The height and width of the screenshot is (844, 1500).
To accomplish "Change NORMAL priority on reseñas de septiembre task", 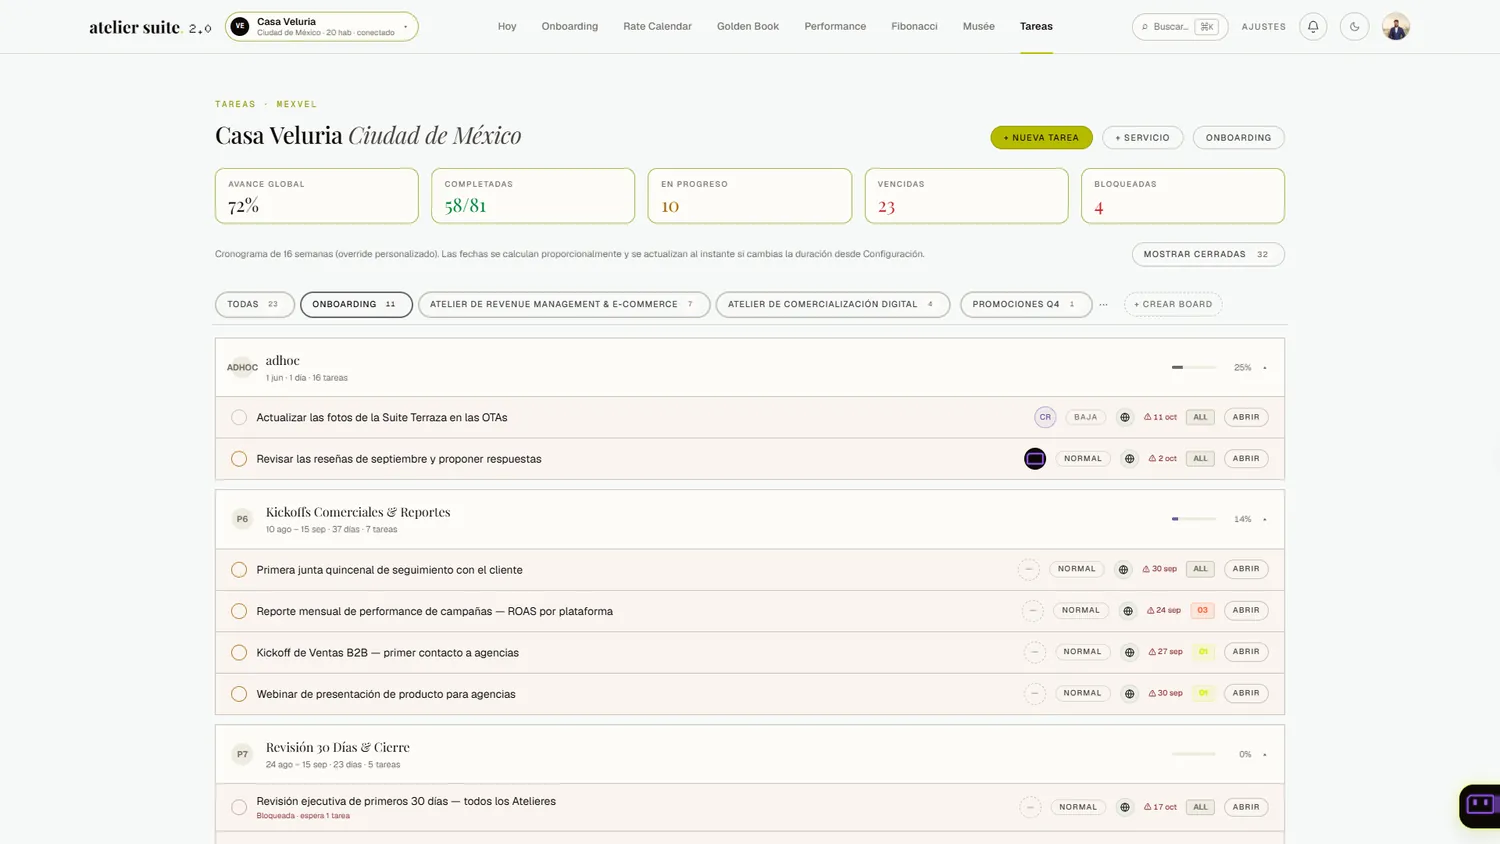I will pyautogui.click(x=1083, y=459).
